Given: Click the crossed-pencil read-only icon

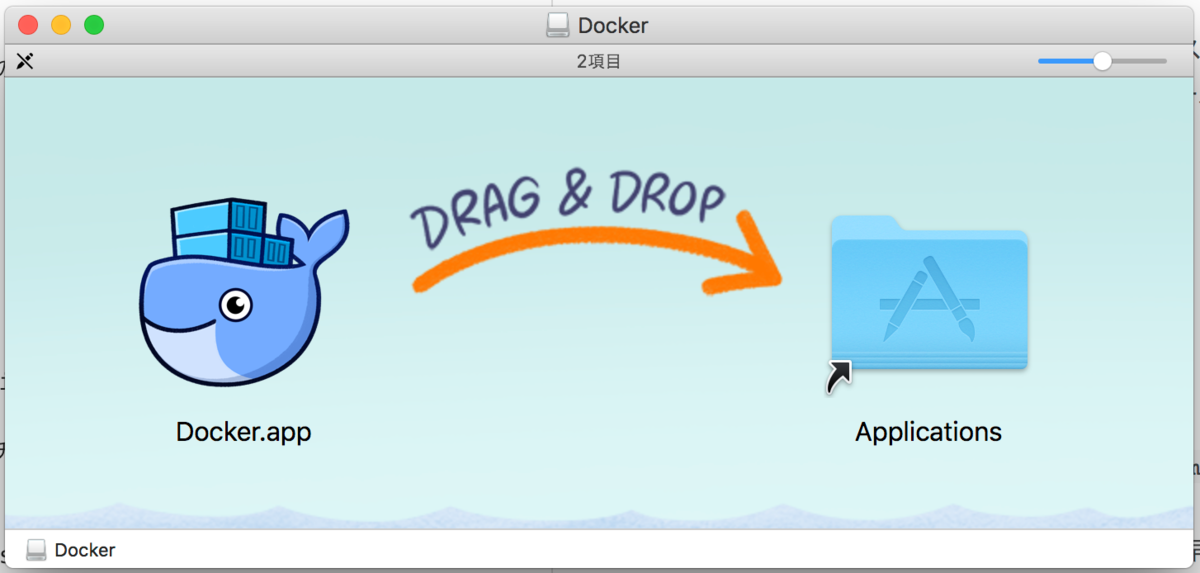Looking at the screenshot, I should point(25,61).
